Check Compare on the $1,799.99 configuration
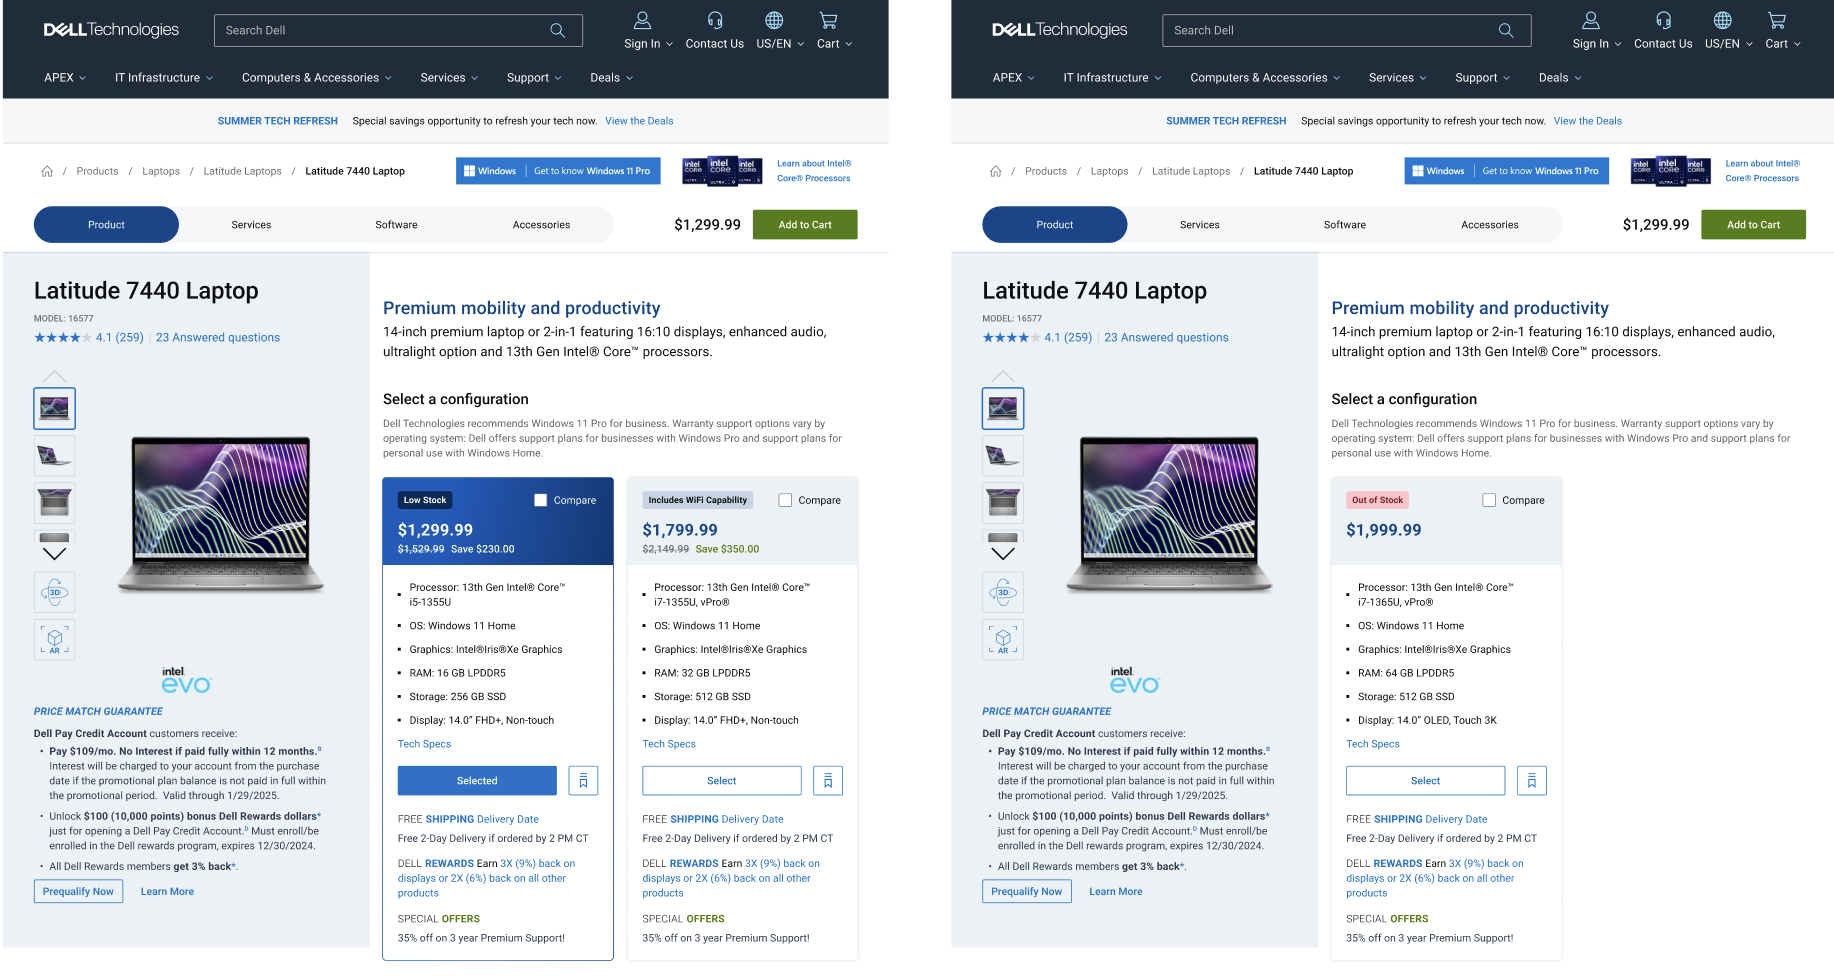1834x978 pixels. click(785, 500)
